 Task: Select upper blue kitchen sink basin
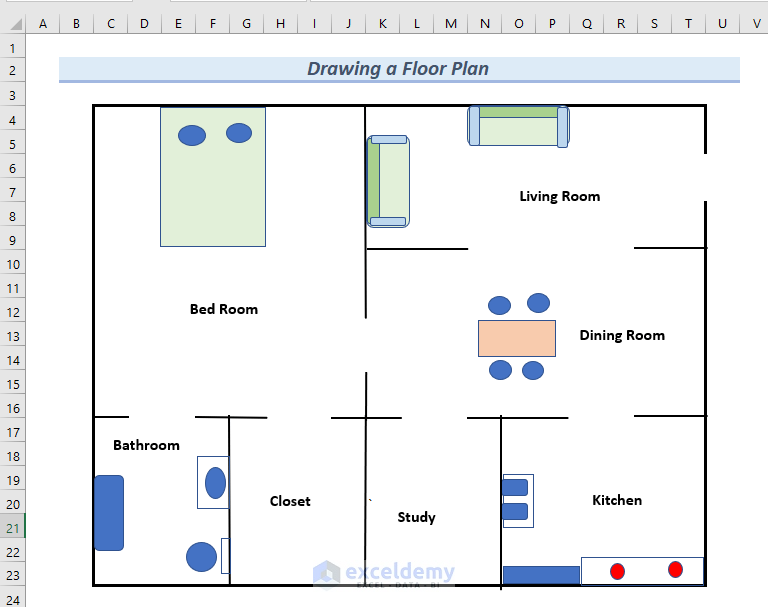click(x=515, y=487)
